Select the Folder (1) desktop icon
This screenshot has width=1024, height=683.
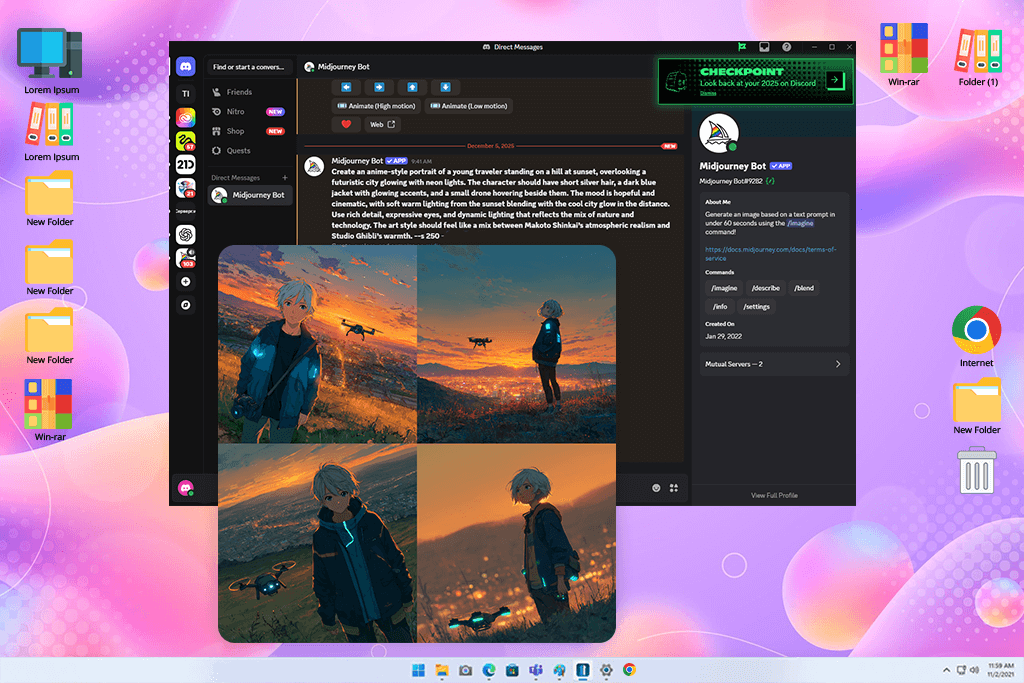coord(978,56)
